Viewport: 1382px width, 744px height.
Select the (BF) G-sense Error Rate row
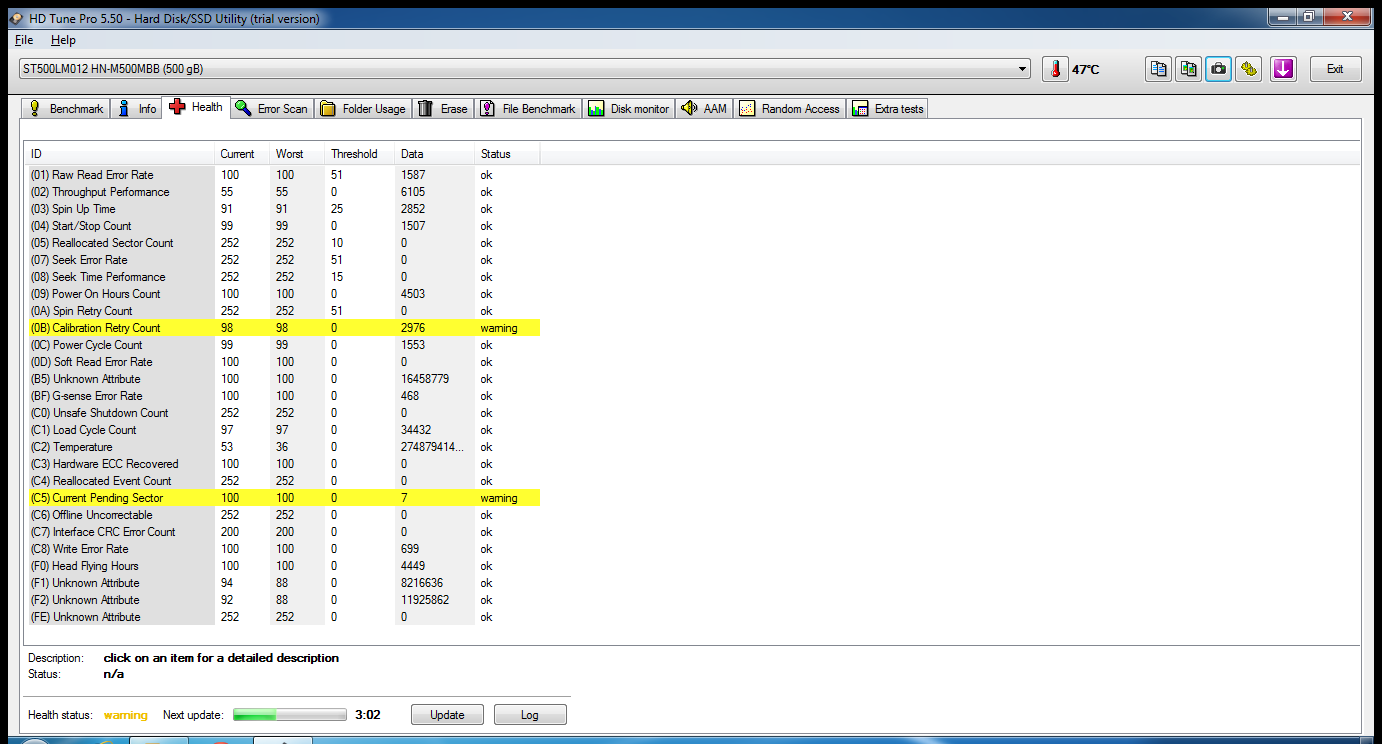click(283, 396)
